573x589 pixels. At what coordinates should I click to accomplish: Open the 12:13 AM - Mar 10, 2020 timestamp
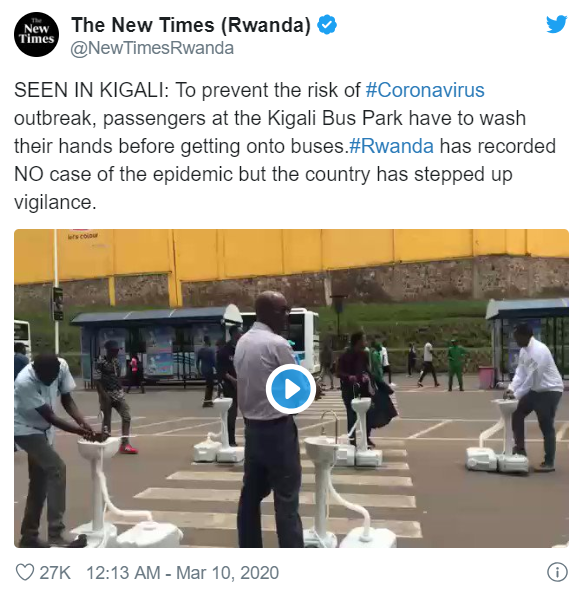point(183,573)
